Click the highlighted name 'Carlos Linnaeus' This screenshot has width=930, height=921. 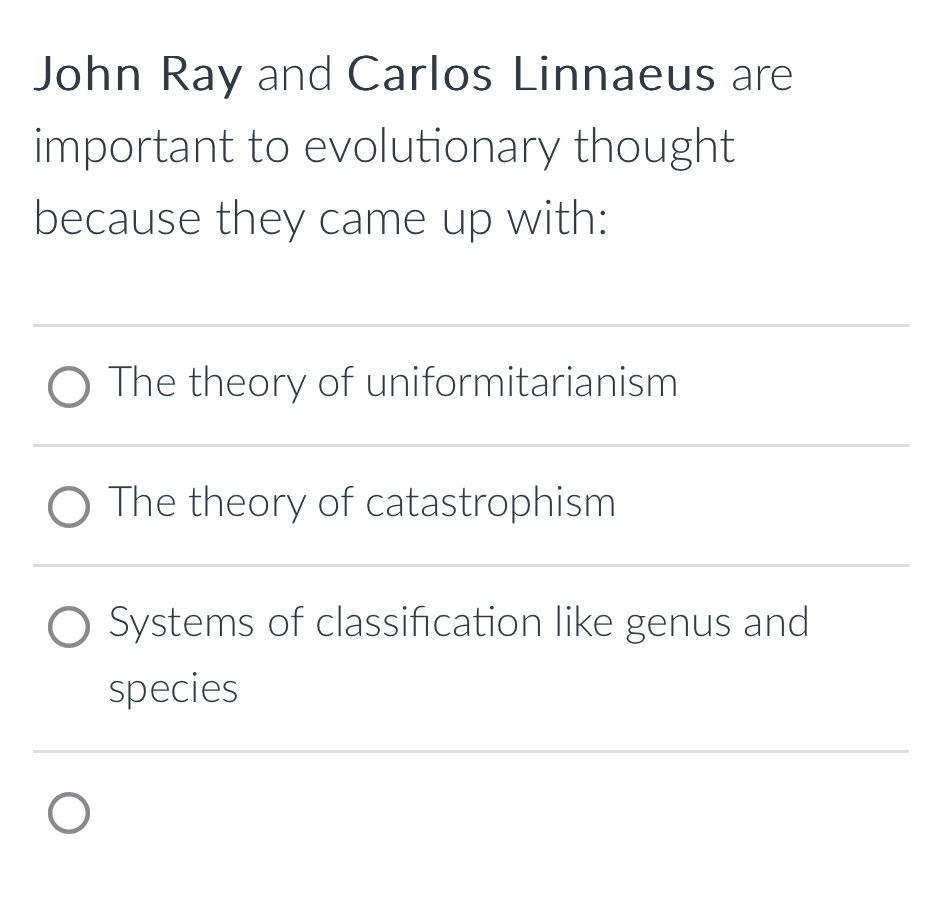point(531,73)
